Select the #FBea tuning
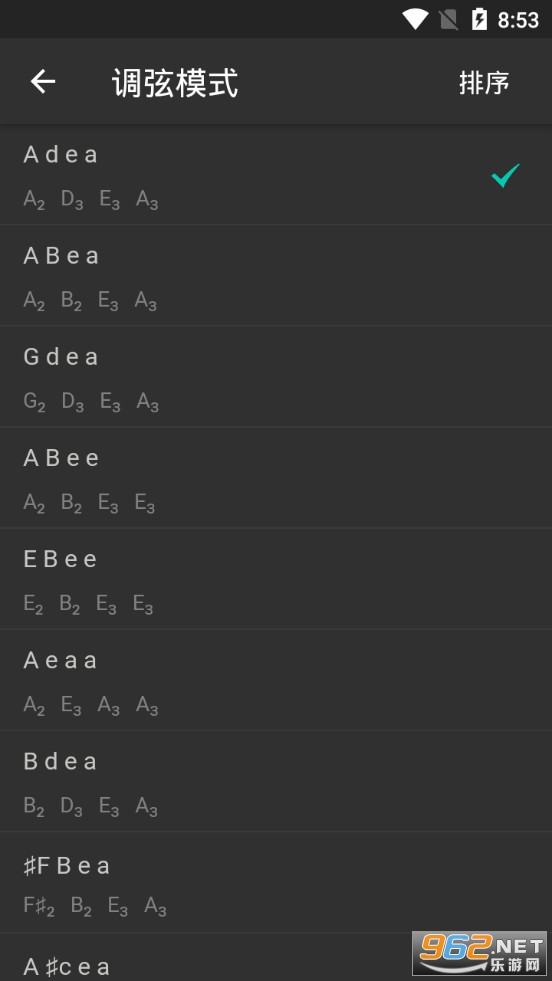The height and width of the screenshot is (981, 552). 276,883
